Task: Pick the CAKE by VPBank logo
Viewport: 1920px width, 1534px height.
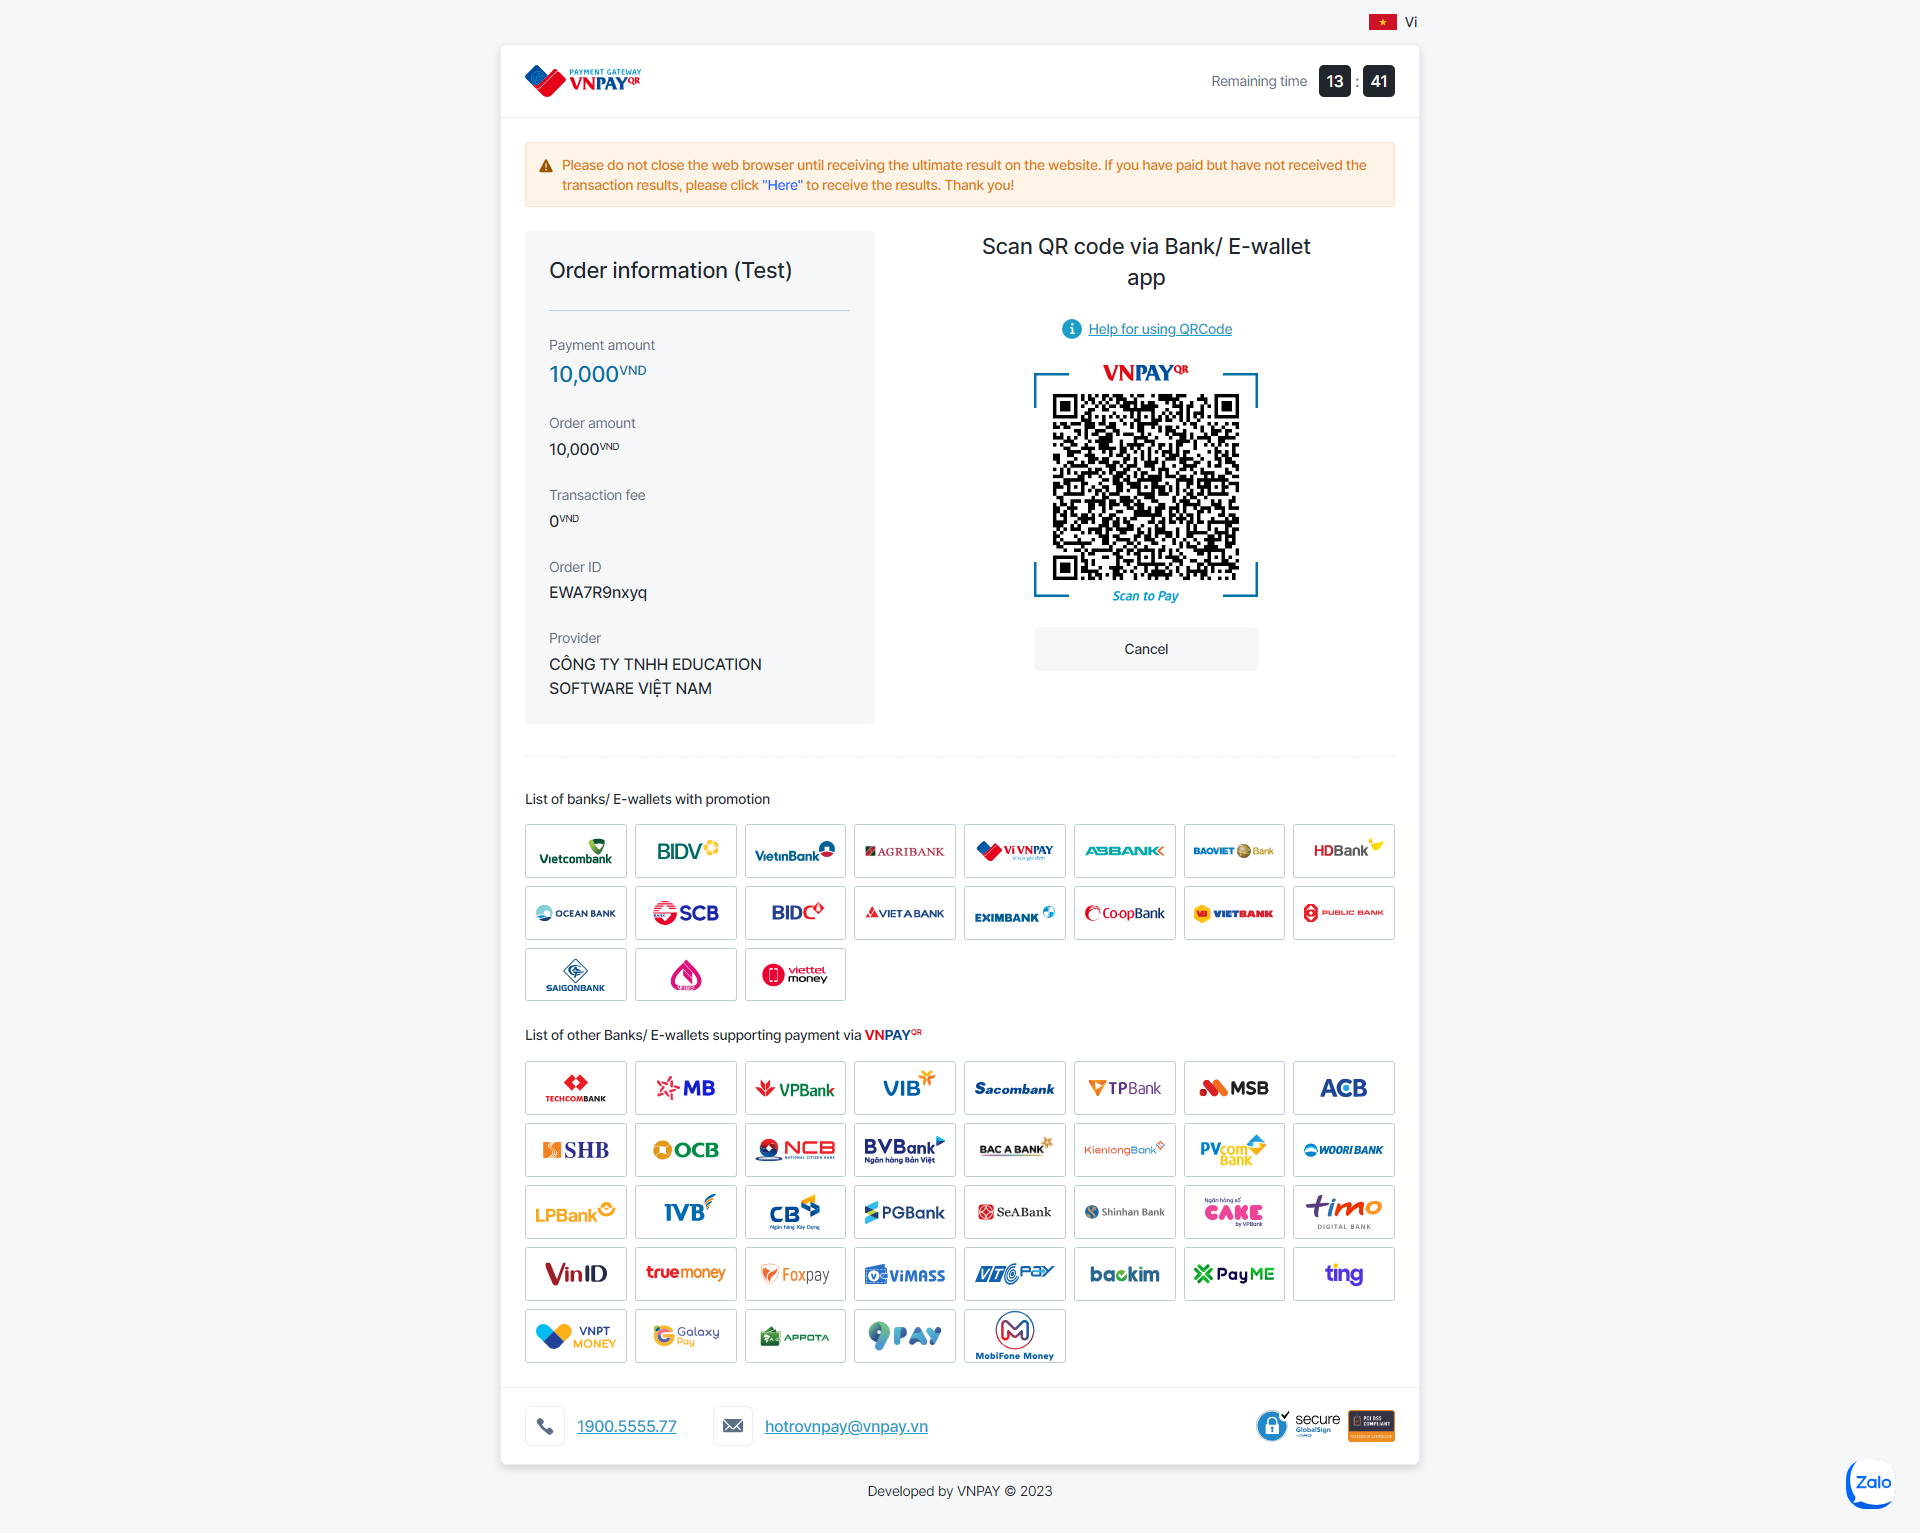Action: (x=1234, y=1212)
